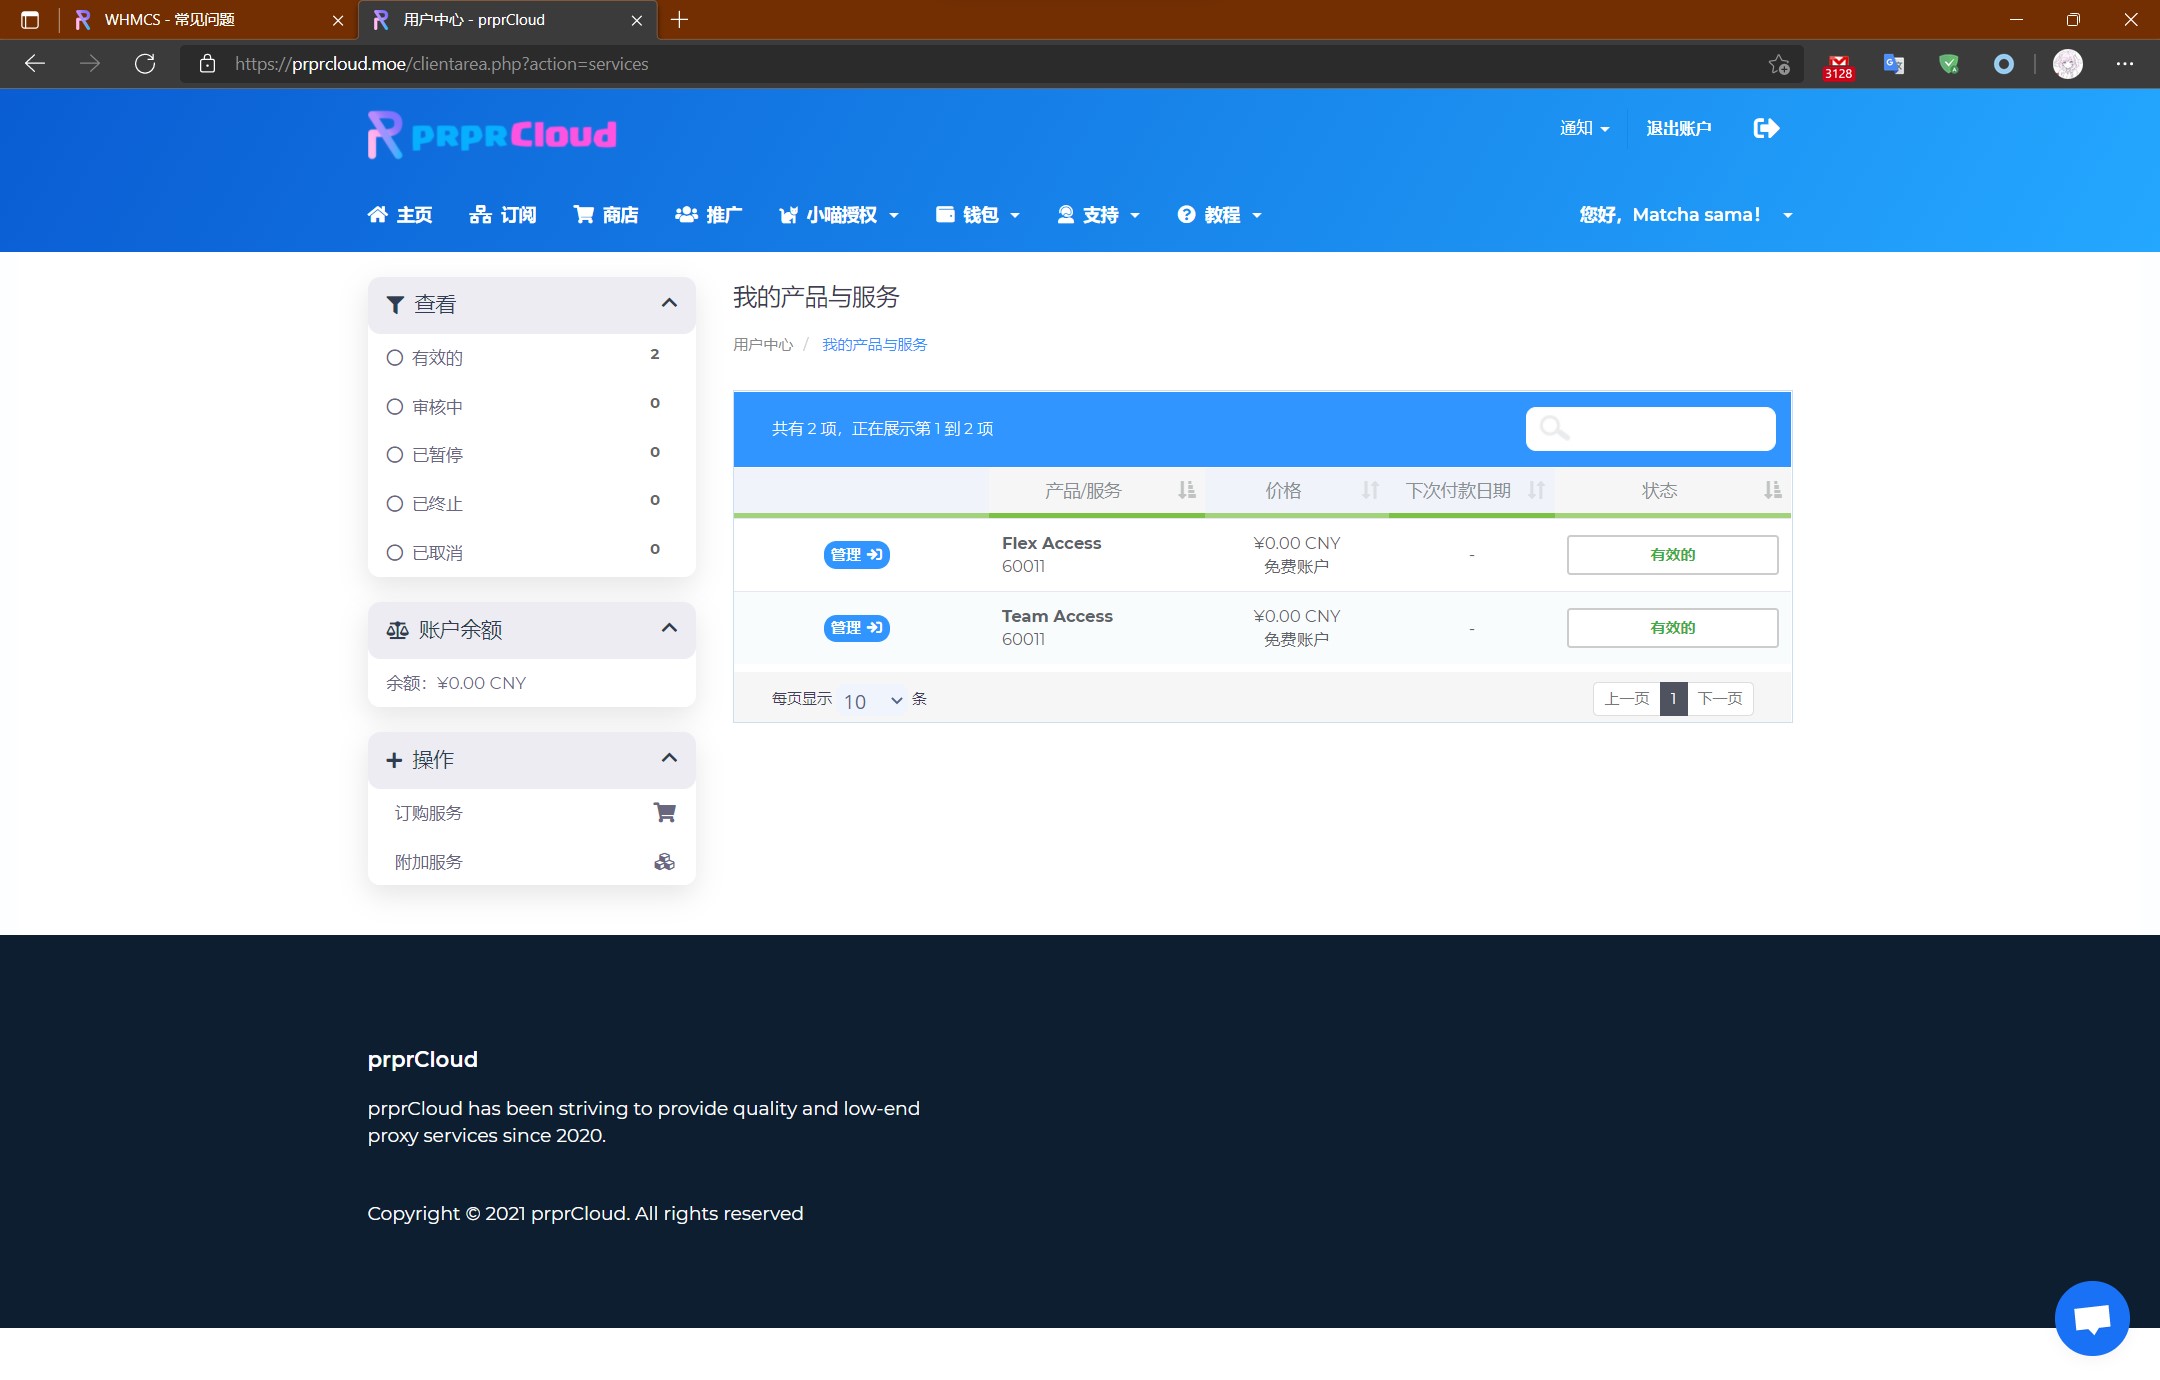Image resolution: width=2160 pixels, height=1380 pixels.
Task: Open the tab actions menu icon
Action: click(x=30, y=20)
